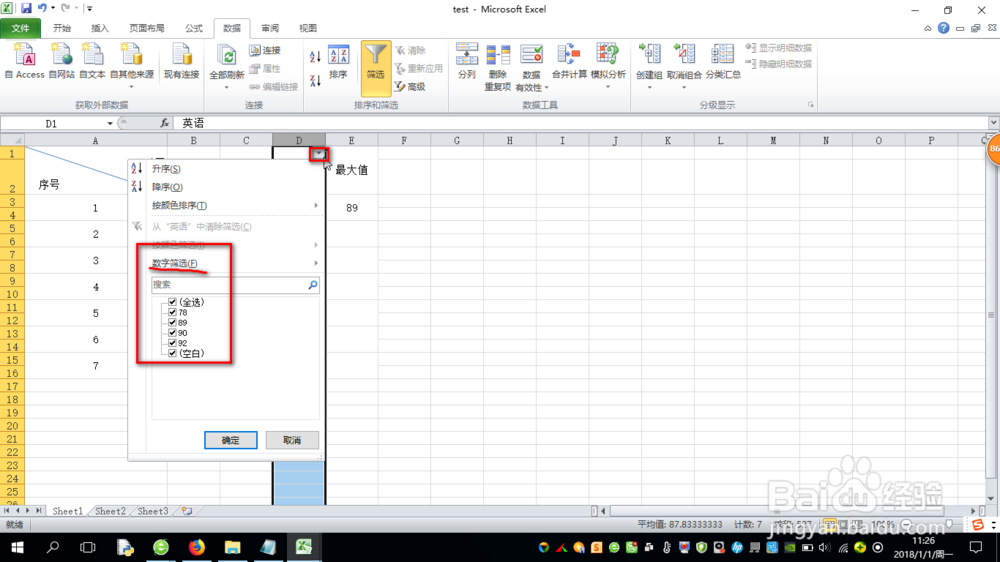Click Group (创建组) icon
This screenshot has height=562, width=1000.
pyautogui.click(x=649, y=55)
